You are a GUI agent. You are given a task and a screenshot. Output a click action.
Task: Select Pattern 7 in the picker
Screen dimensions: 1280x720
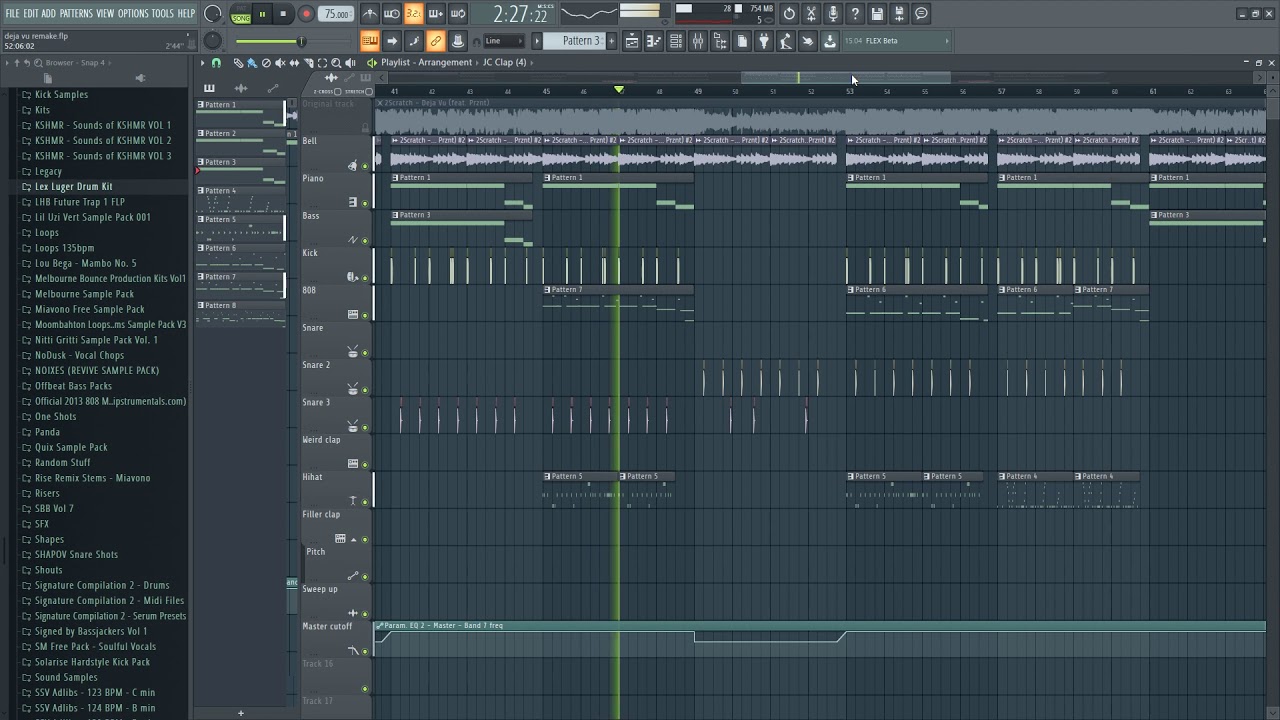pyautogui.click(x=240, y=284)
